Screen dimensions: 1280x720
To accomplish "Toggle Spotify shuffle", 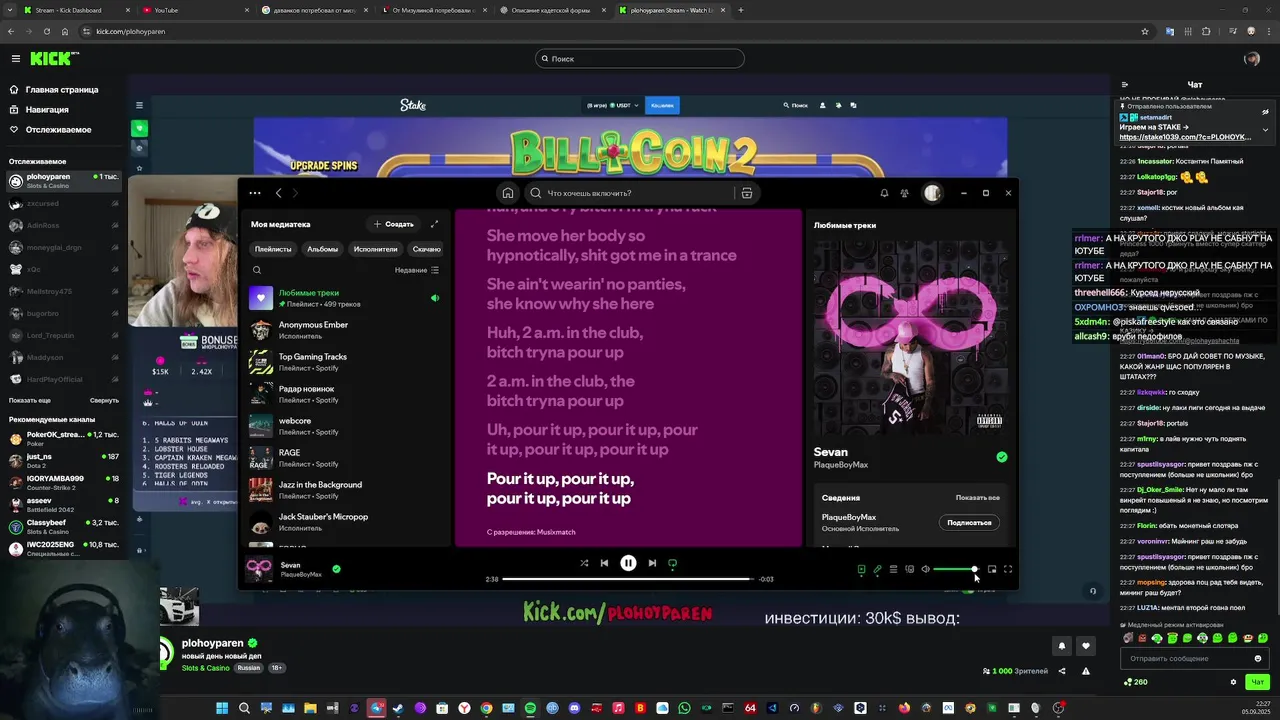I will click(584, 563).
